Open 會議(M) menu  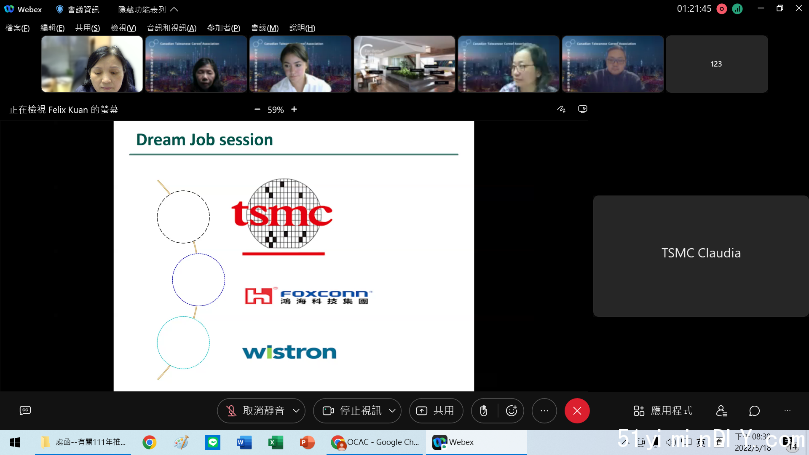pos(265,28)
